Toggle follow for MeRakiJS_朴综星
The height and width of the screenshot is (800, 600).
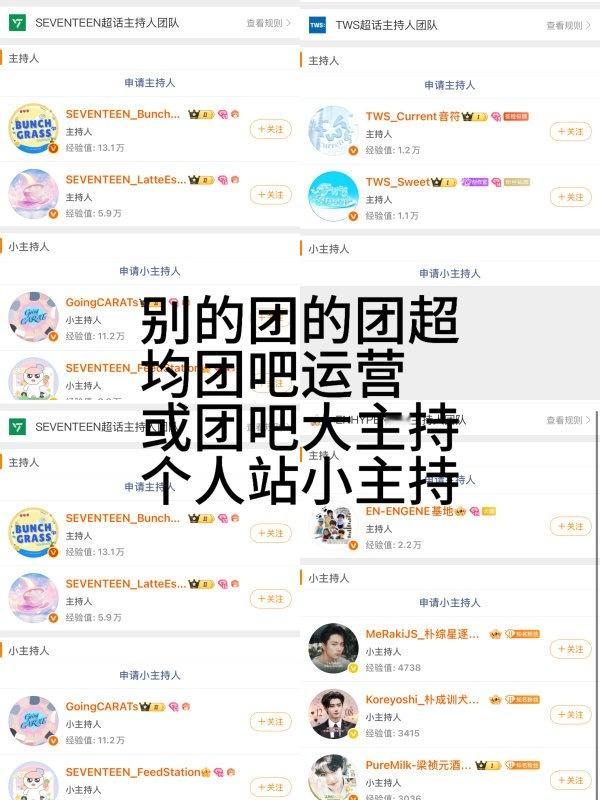570,649
